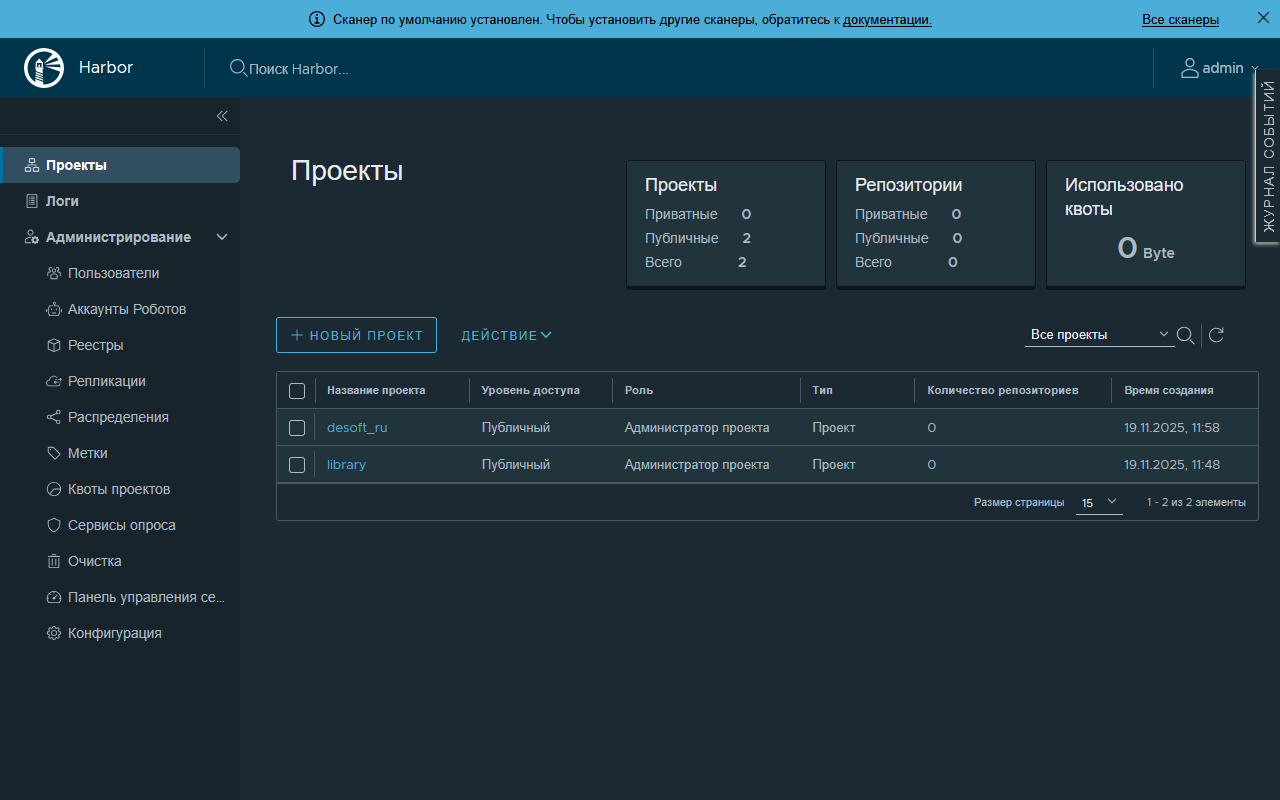Click the Users icon in sidebar

(x=54, y=273)
